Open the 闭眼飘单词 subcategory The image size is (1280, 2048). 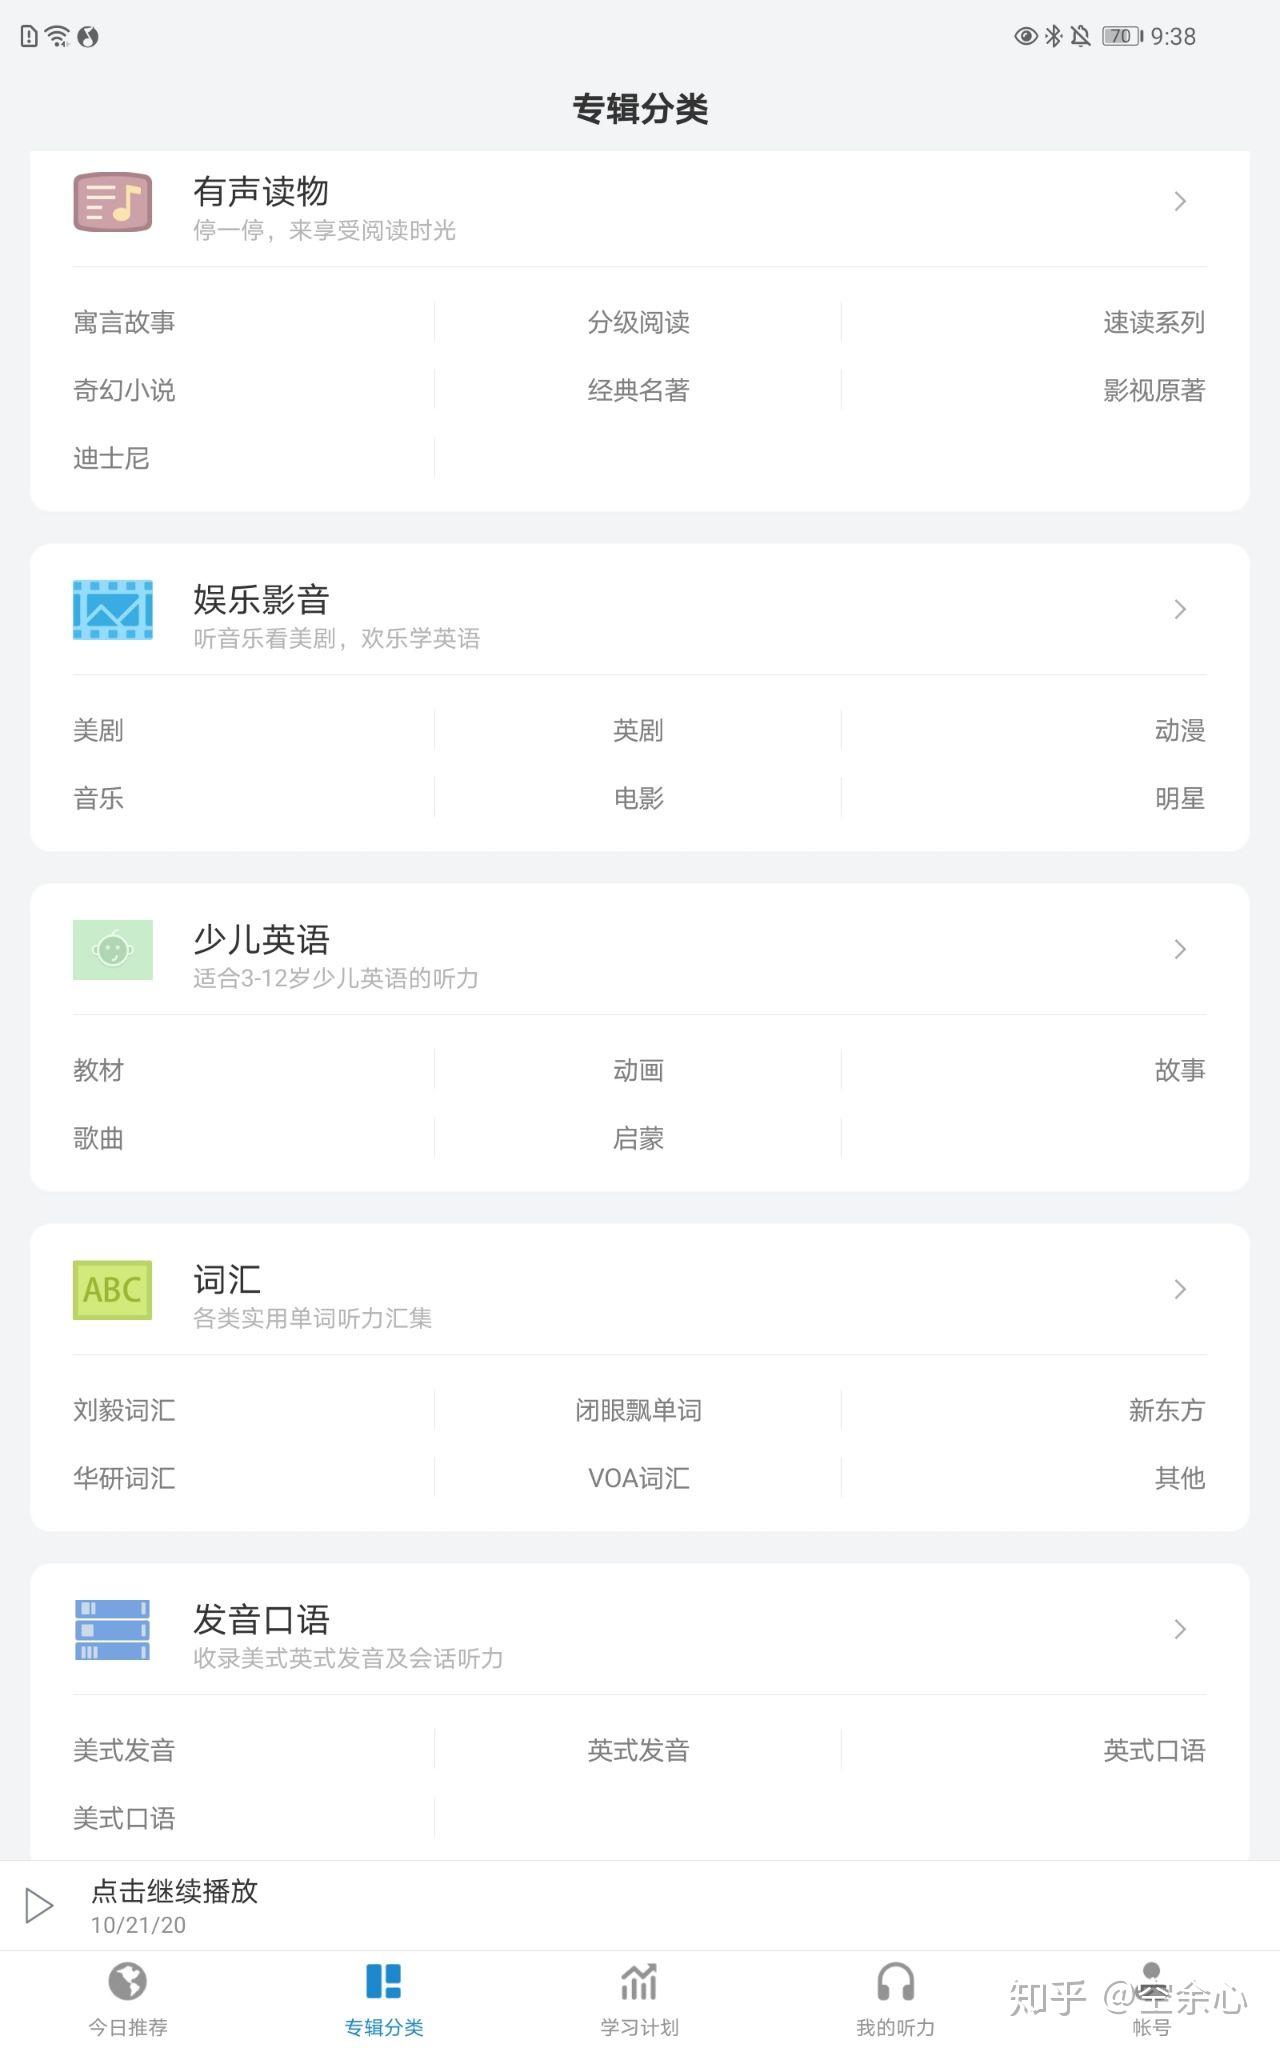pos(638,1410)
